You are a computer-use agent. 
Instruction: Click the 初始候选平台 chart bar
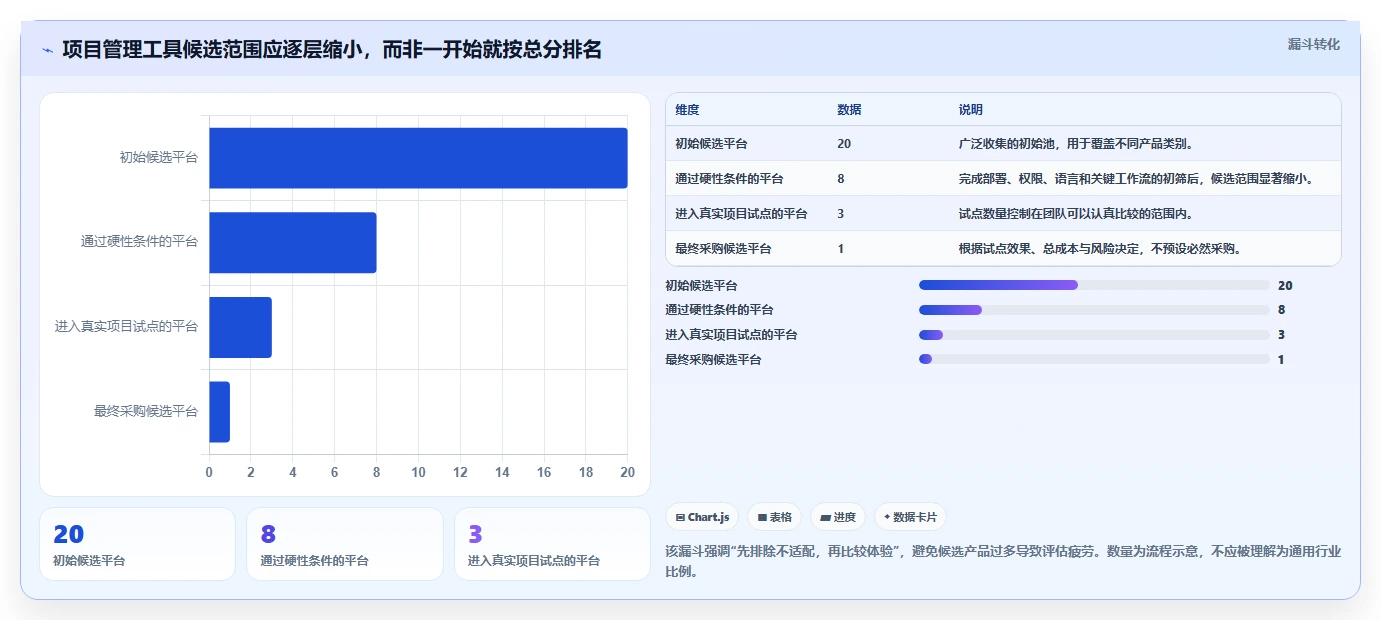click(x=418, y=158)
